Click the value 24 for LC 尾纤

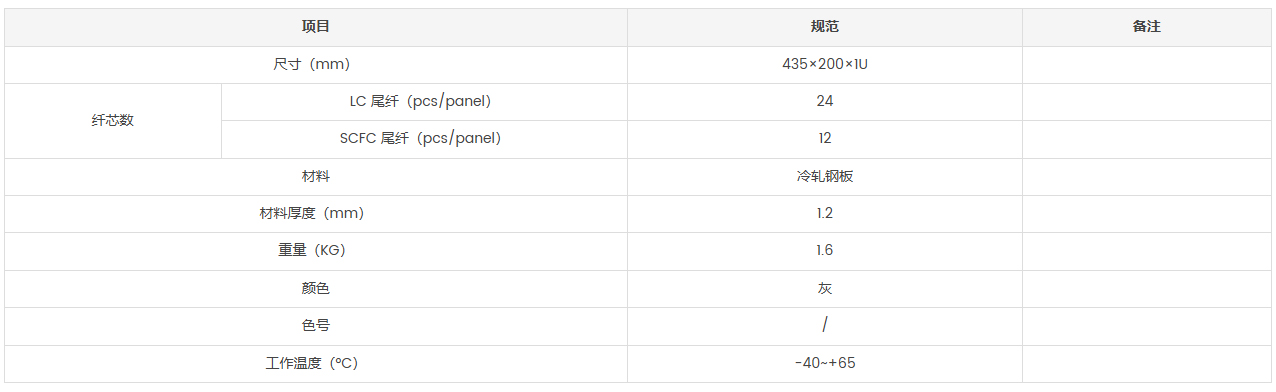tap(825, 101)
